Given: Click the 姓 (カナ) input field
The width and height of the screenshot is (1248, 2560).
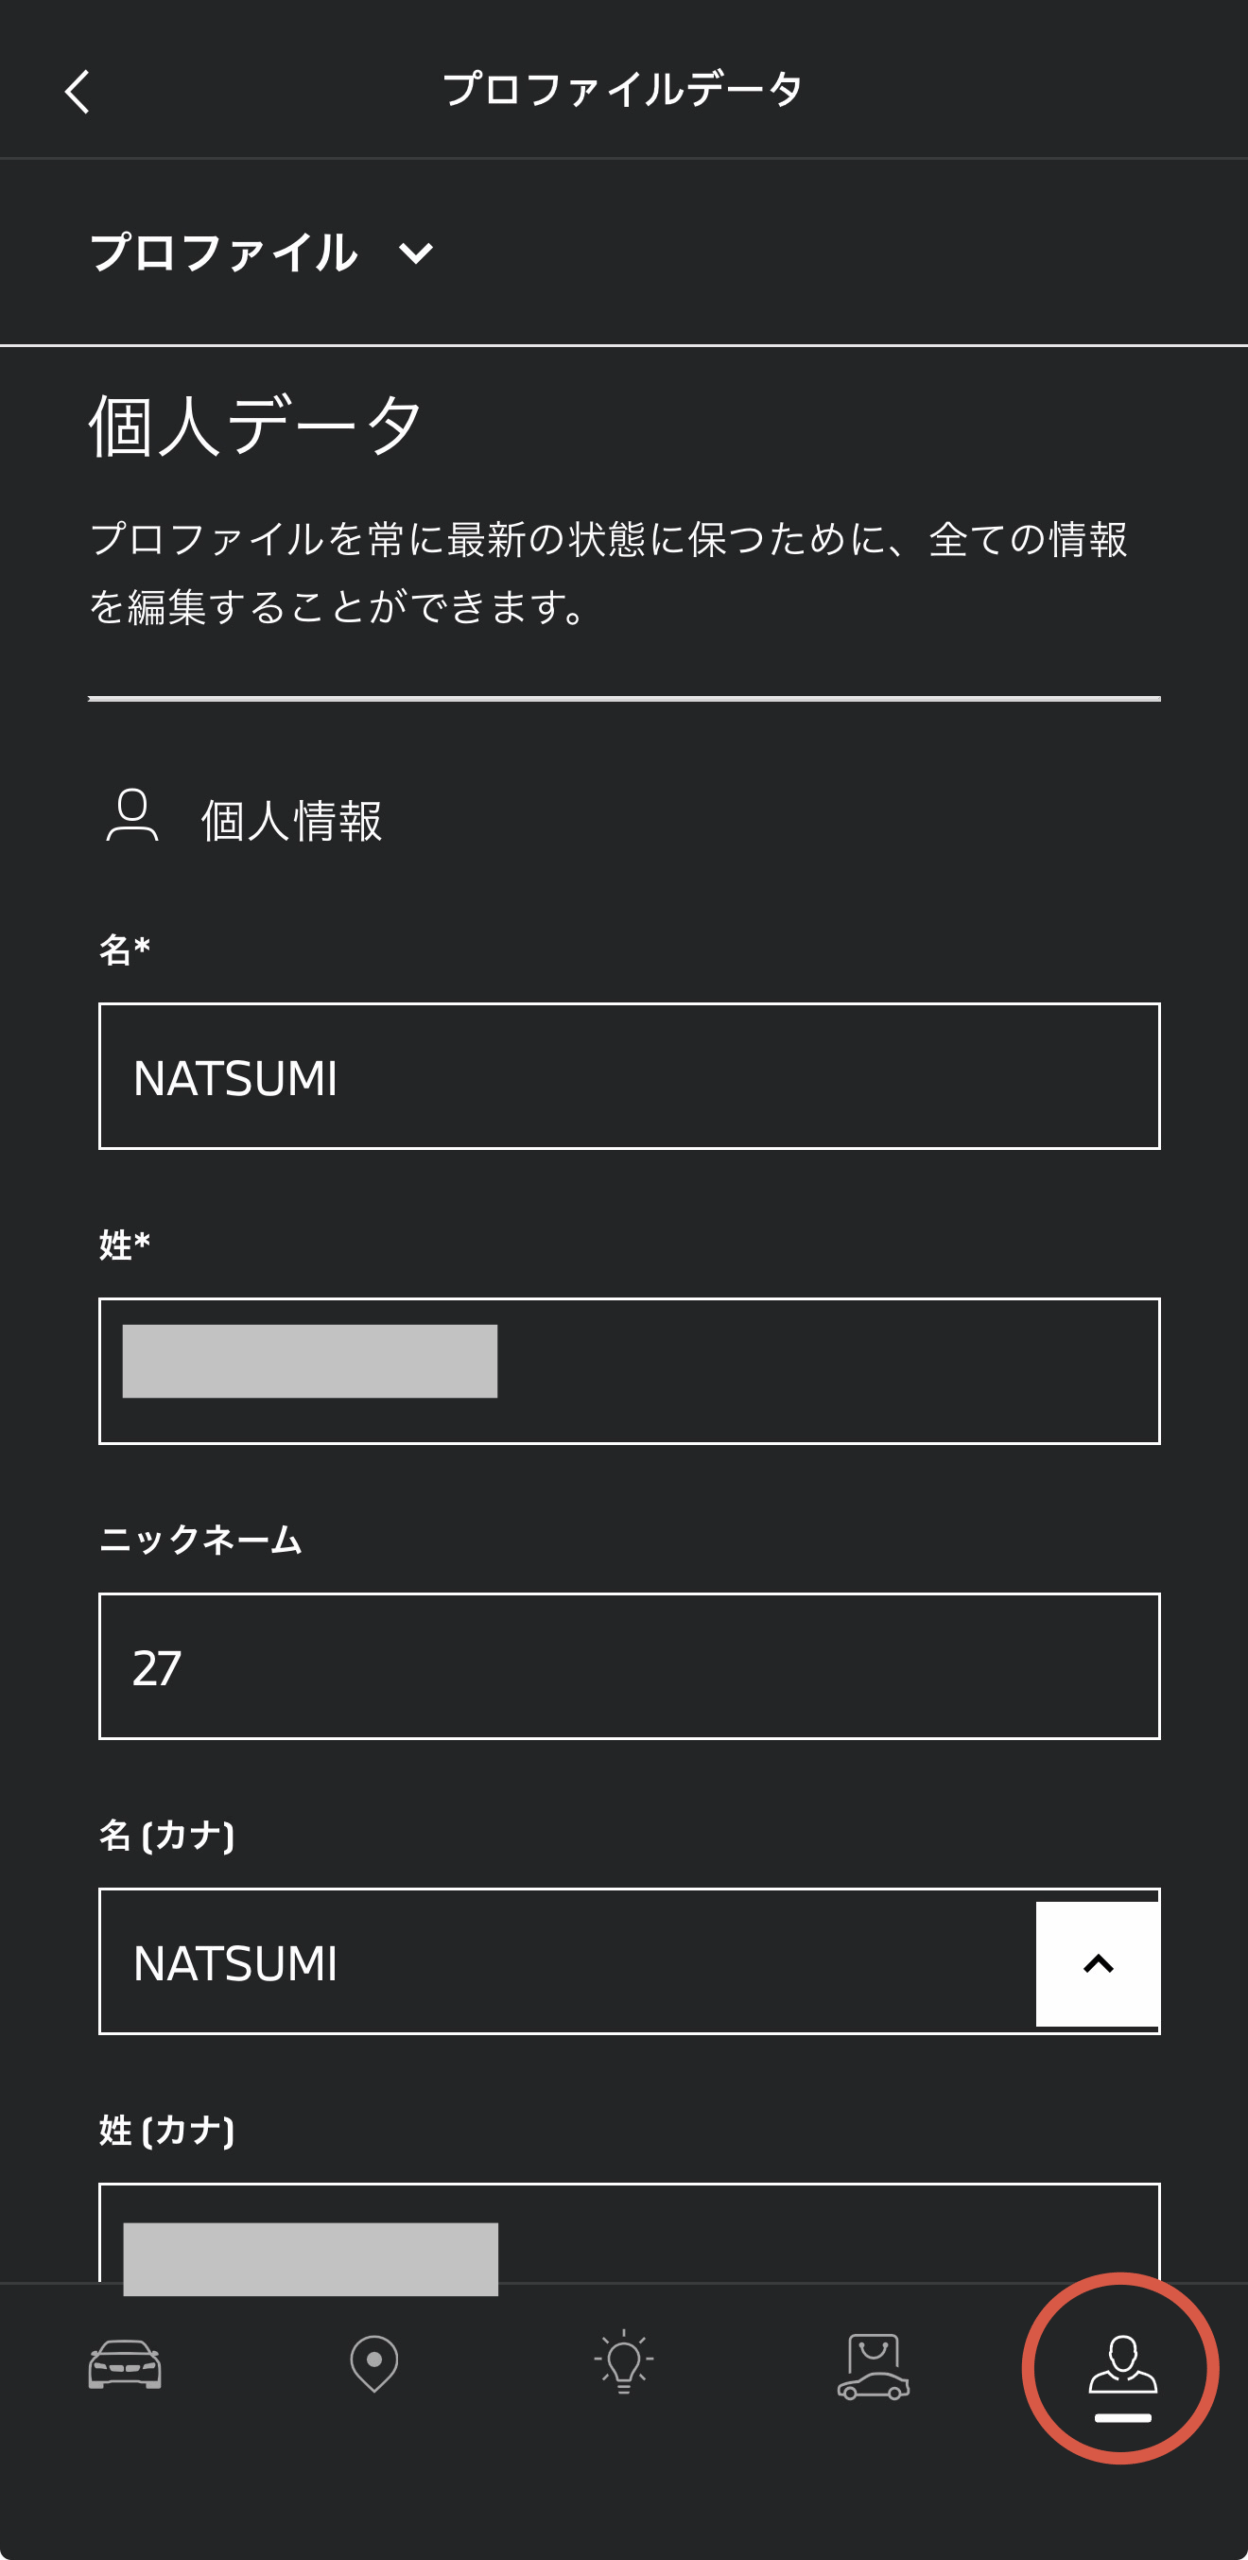Looking at the screenshot, I should click(800, 2235).
